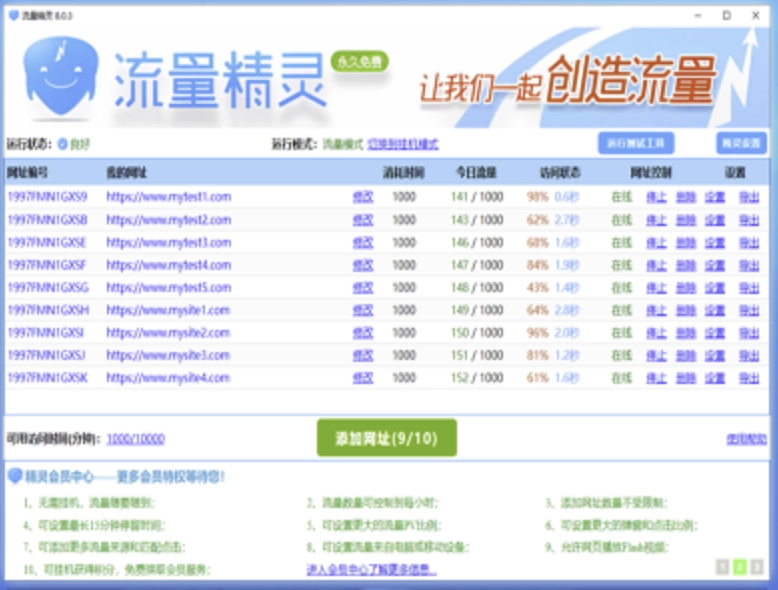Image resolution: width=778 pixels, height=590 pixels.
Task: Stop the mytest5.com site via 停止
Action: (656, 288)
